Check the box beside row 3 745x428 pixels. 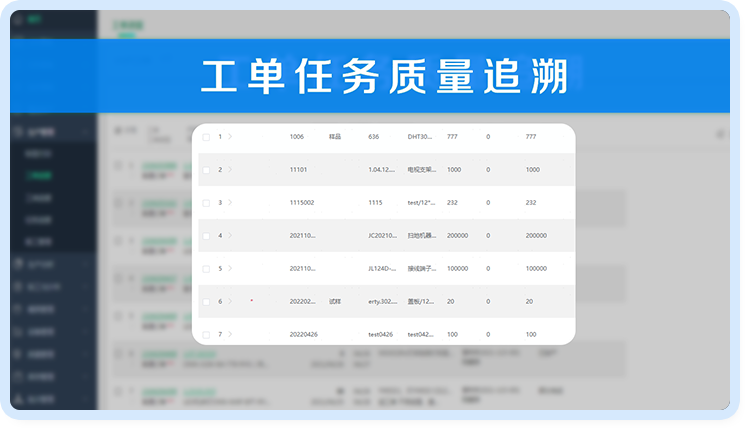[206, 203]
